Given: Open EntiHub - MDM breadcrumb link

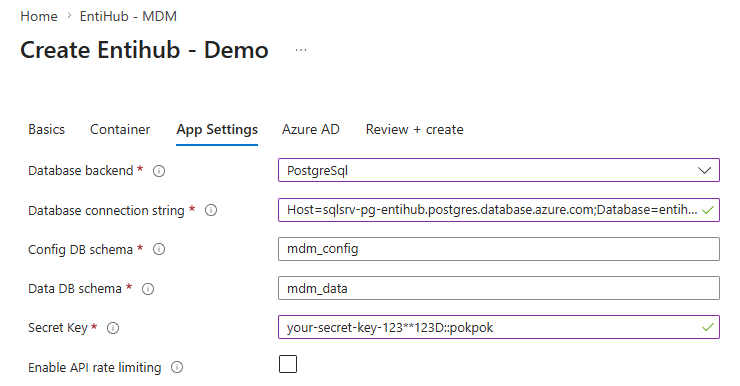Looking at the screenshot, I should coord(128,17).
